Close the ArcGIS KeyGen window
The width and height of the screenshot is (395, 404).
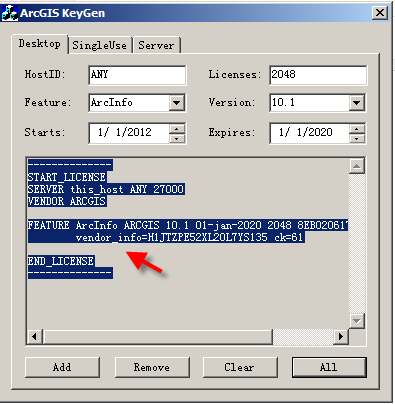[x=380, y=13]
